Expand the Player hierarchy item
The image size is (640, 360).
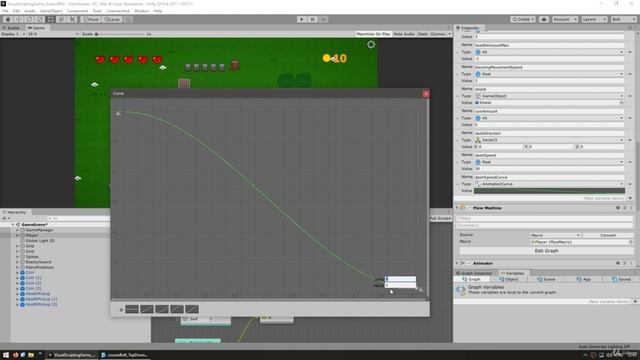(18, 236)
